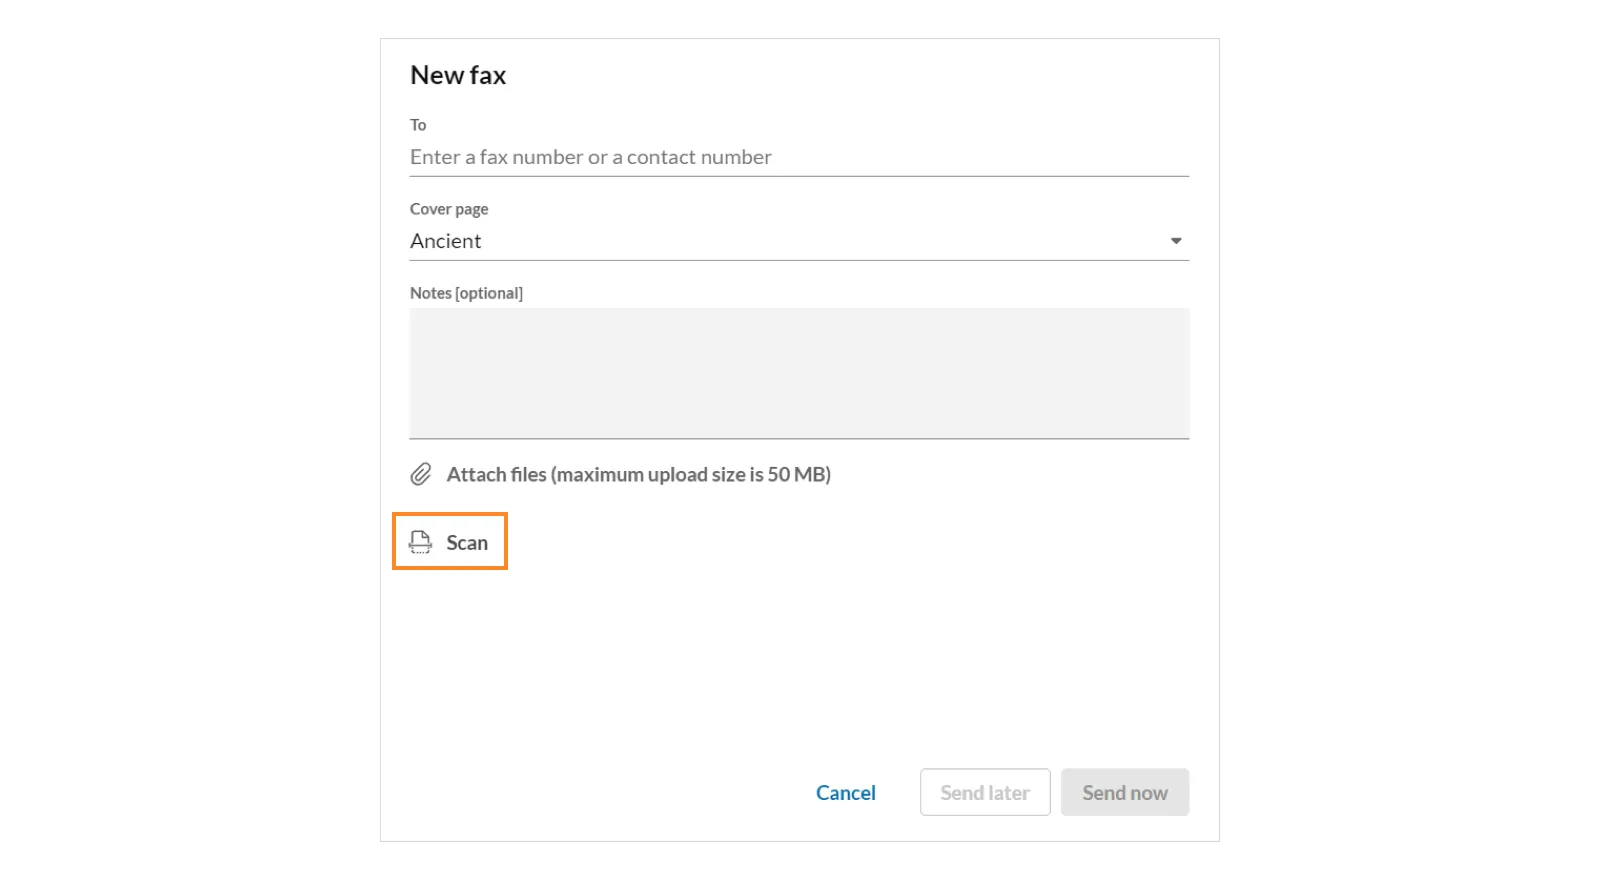The image size is (1600, 880).
Task: Click the Send now button
Action: 1125,792
